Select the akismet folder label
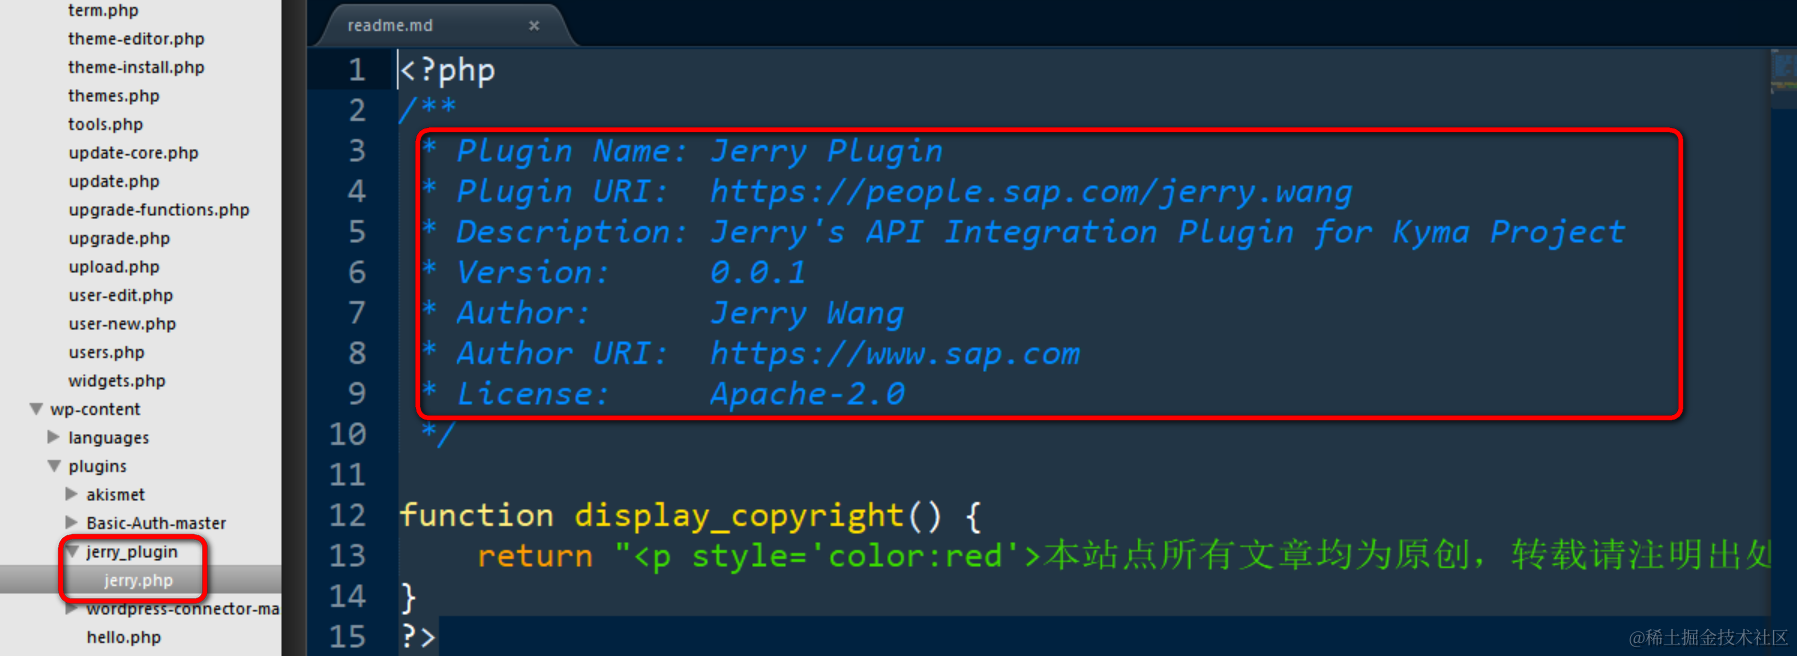 pyautogui.click(x=115, y=494)
